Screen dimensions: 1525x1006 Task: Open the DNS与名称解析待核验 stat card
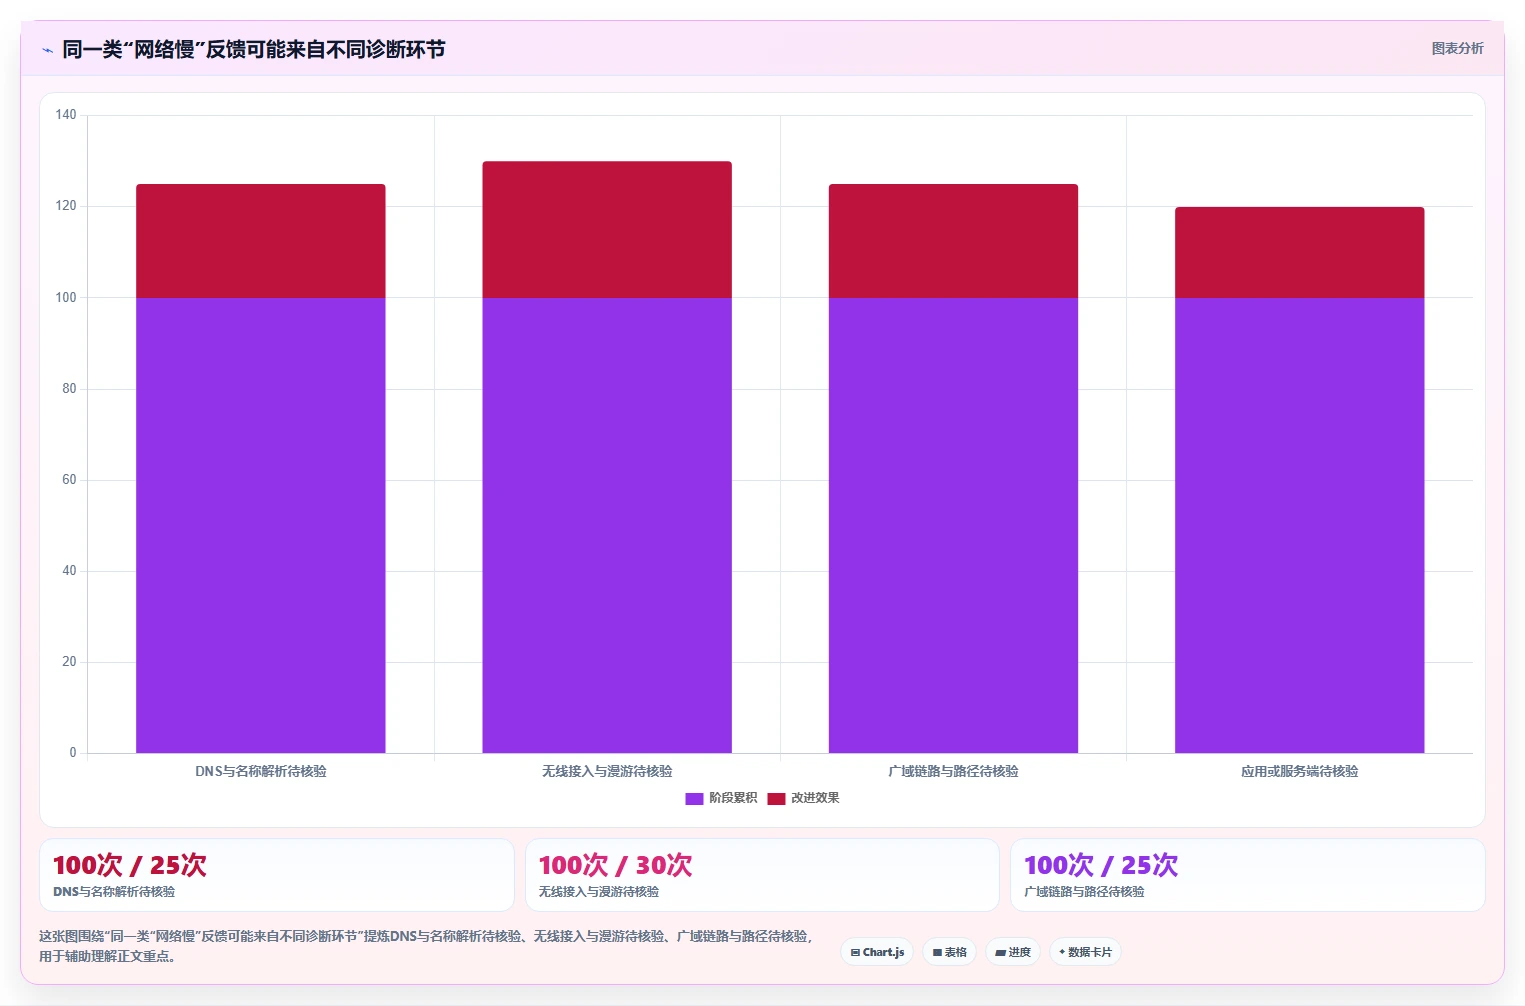277,875
